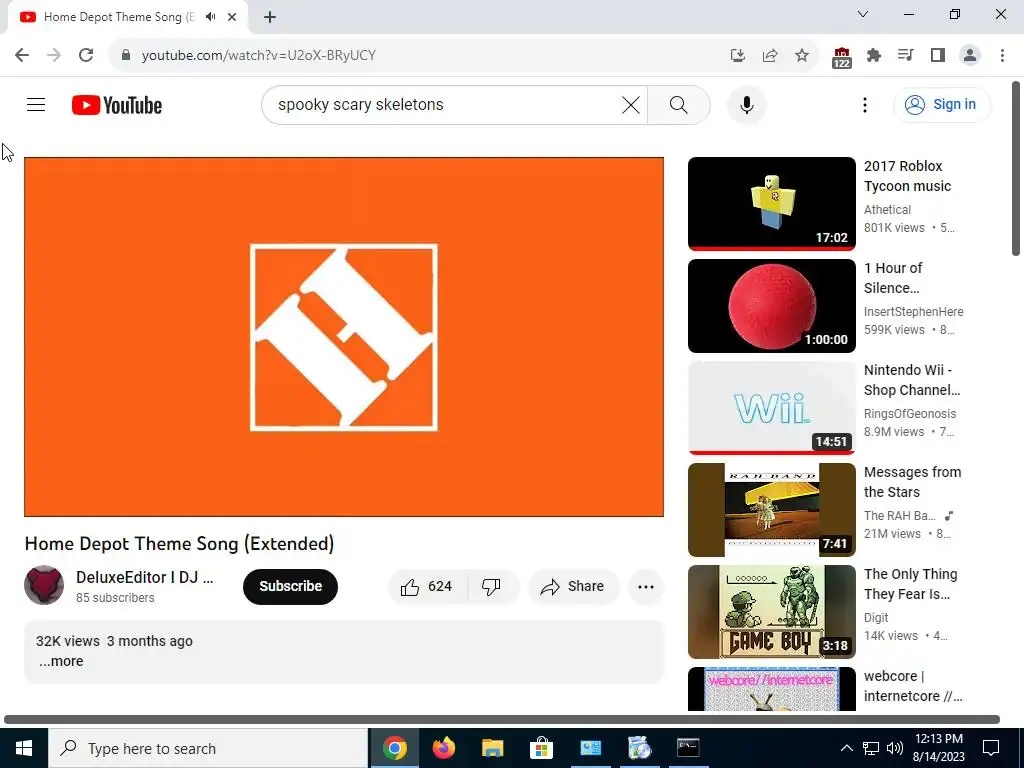Click the Sign in button
The width and height of the screenshot is (1024, 768).
tap(942, 104)
